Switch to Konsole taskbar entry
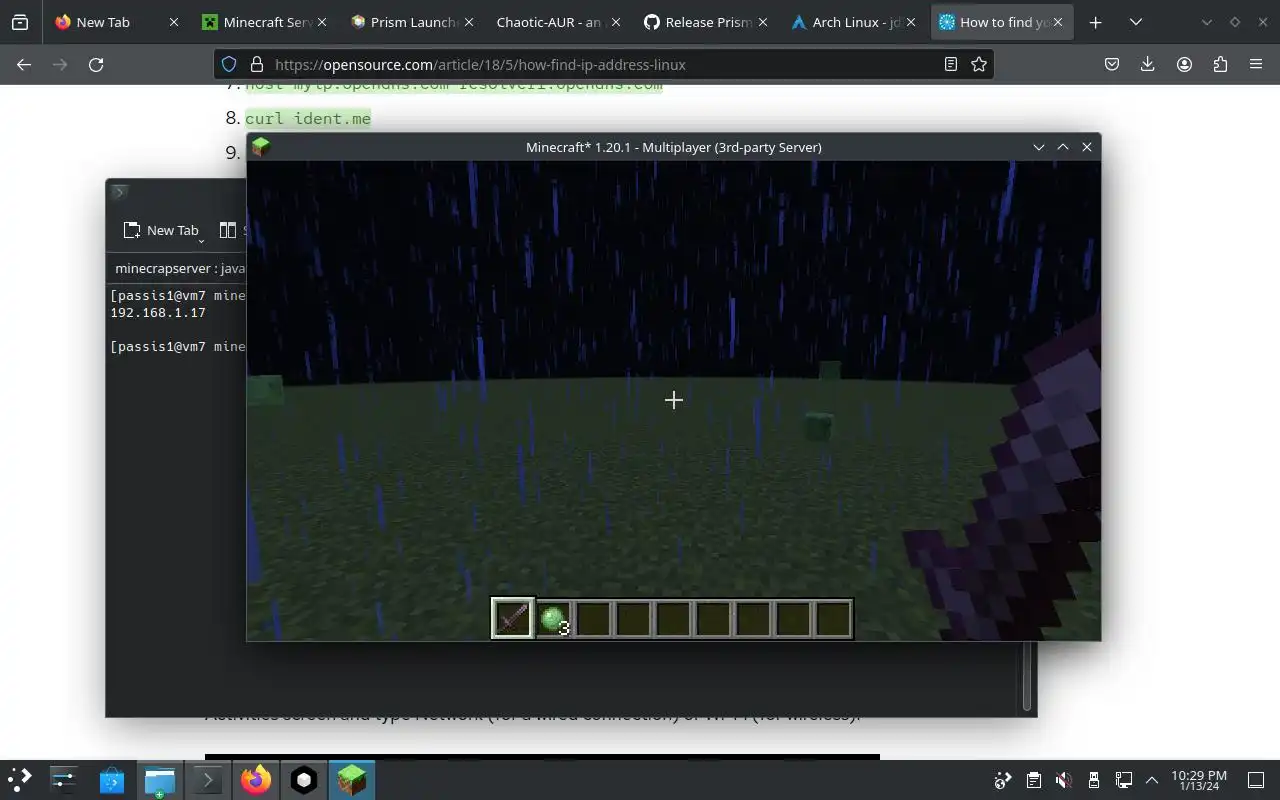This screenshot has height=800, width=1280. coord(208,779)
